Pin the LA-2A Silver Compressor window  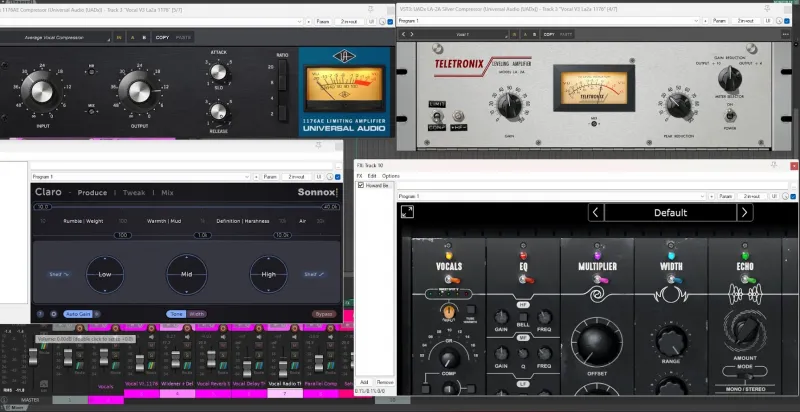pyautogui.click(x=767, y=9)
